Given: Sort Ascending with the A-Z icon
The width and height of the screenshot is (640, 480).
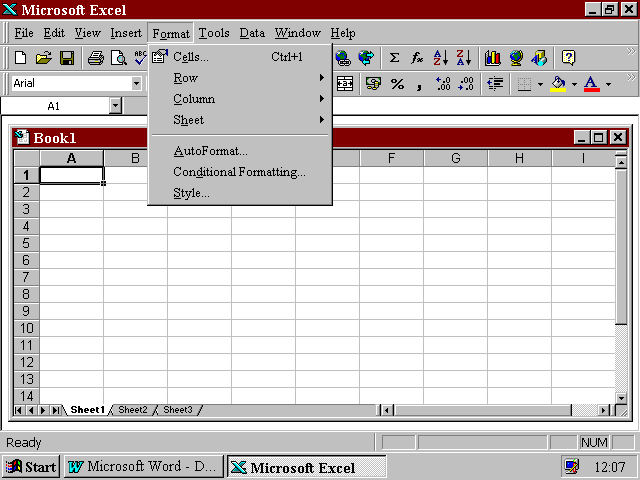Looking at the screenshot, I should [441, 58].
